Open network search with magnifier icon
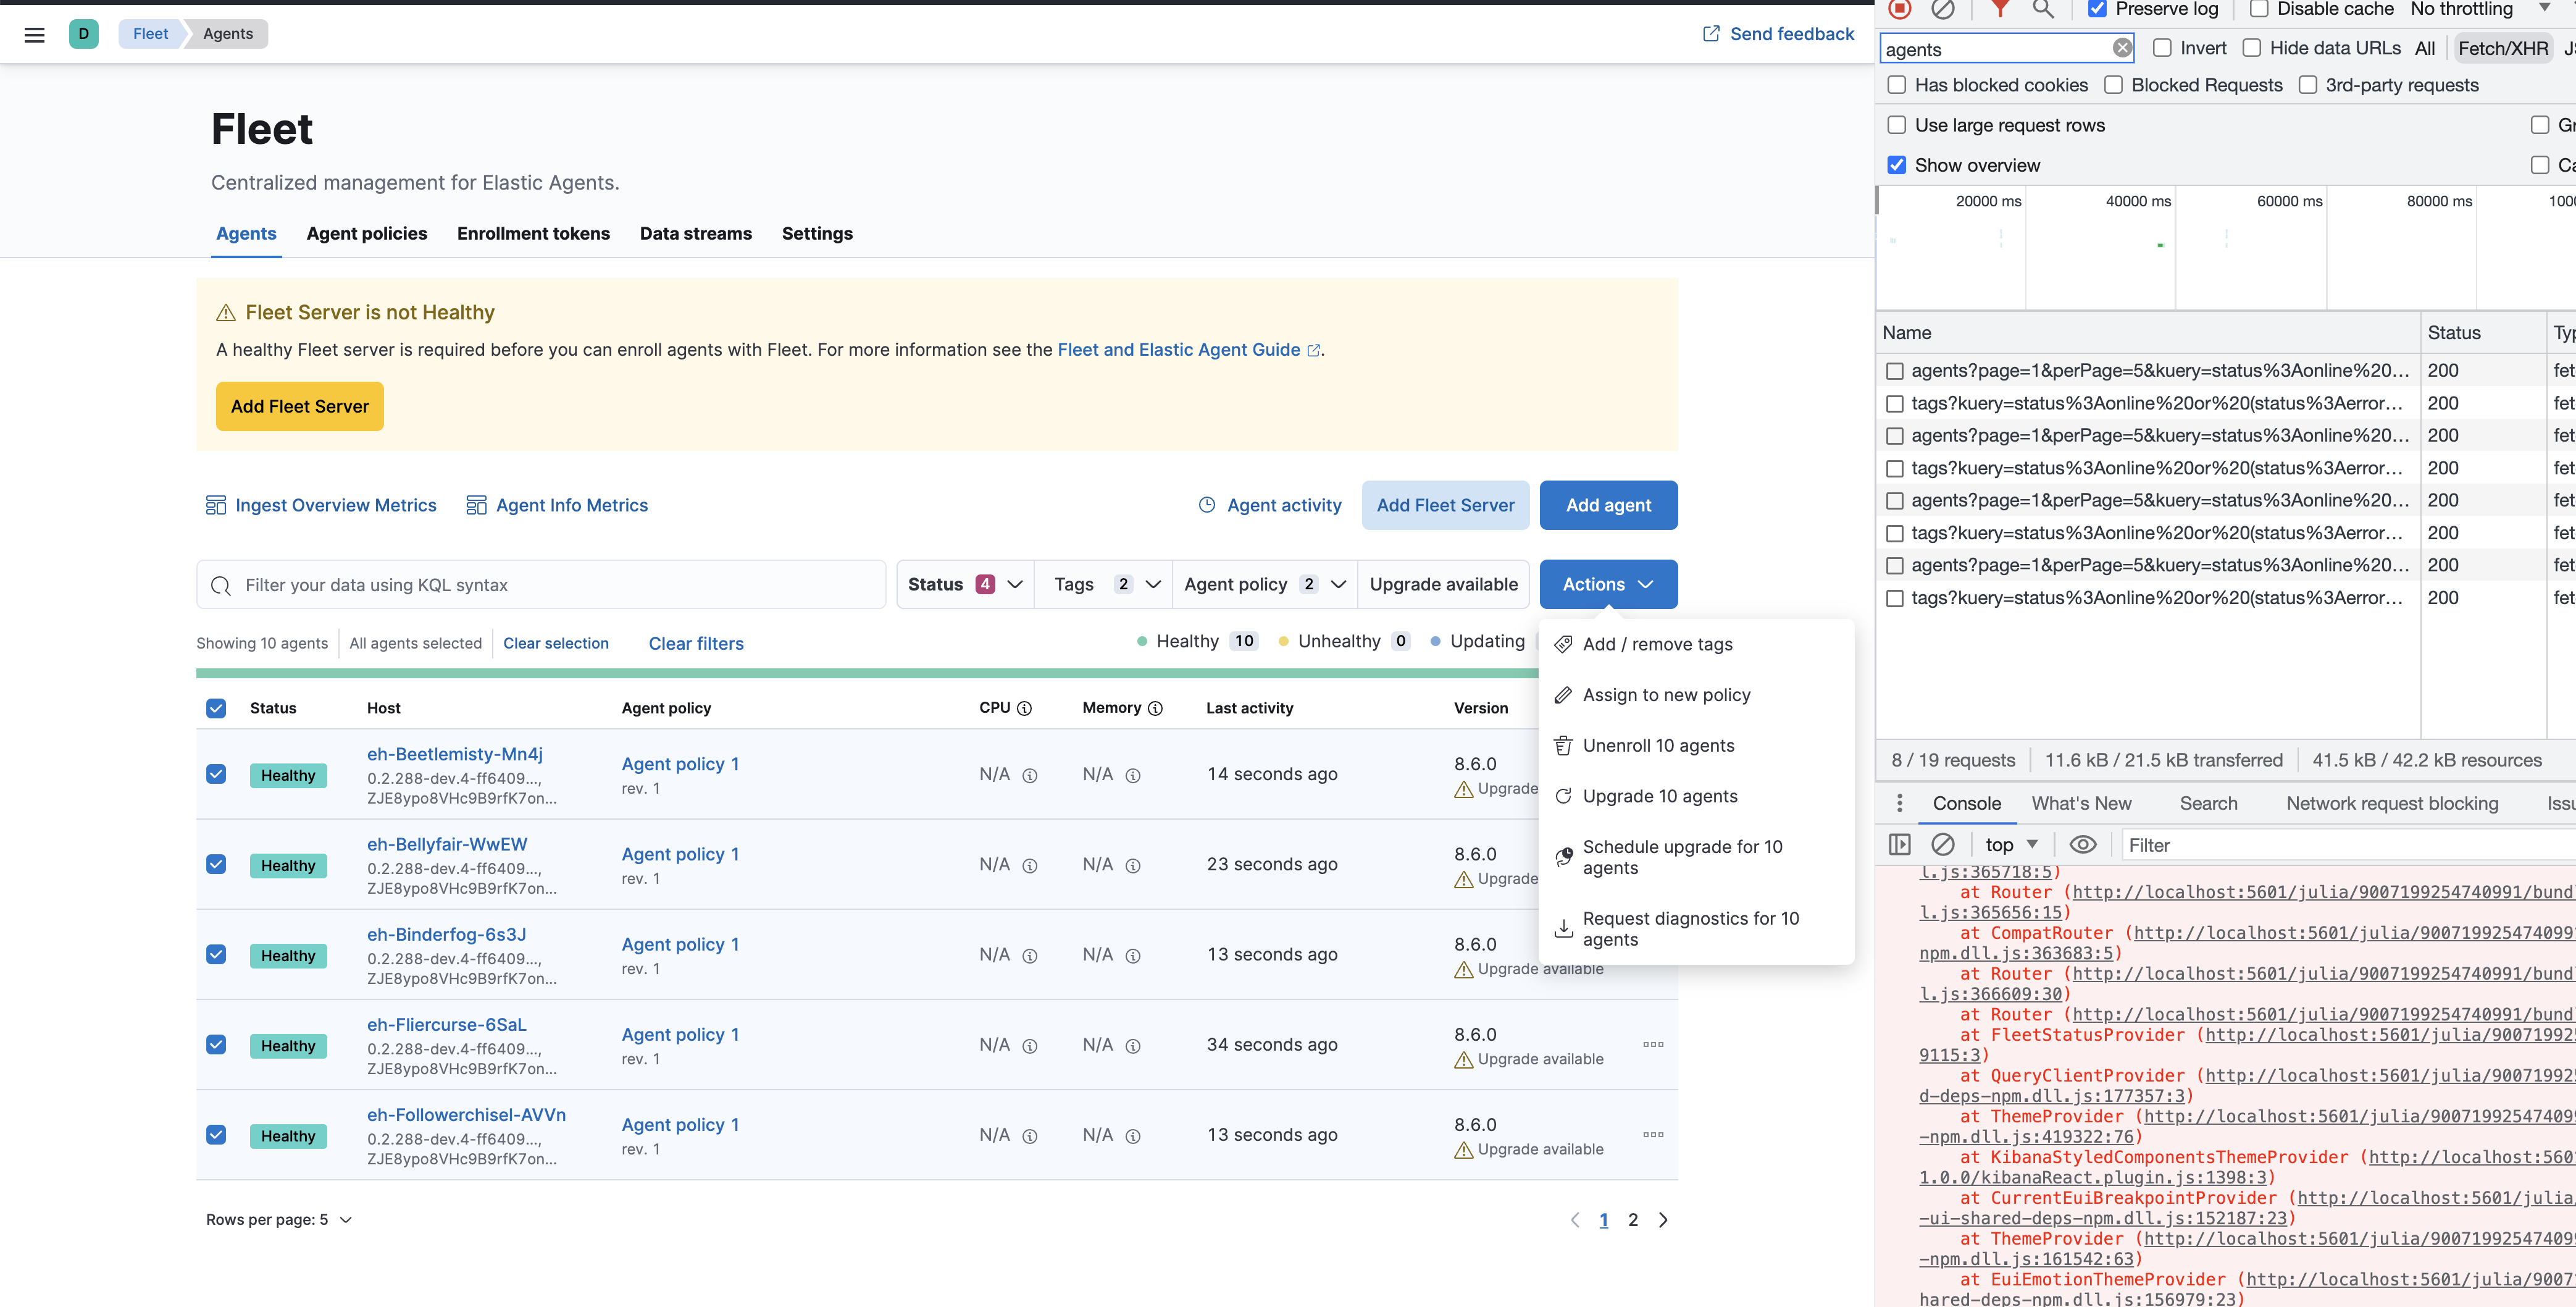The height and width of the screenshot is (1307, 2576). (x=2043, y=9)
